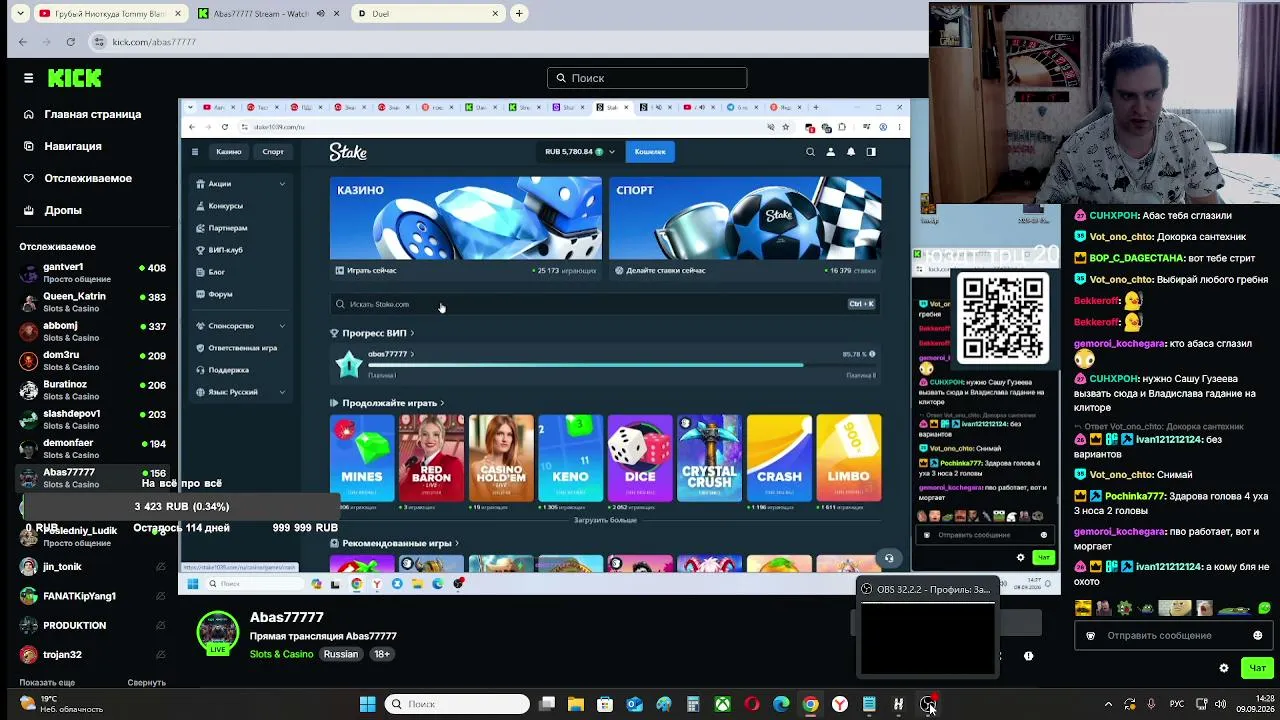Click the green Чат button
The image size is (1280, 720).
pyautogui.click(x=1257, y=668)
